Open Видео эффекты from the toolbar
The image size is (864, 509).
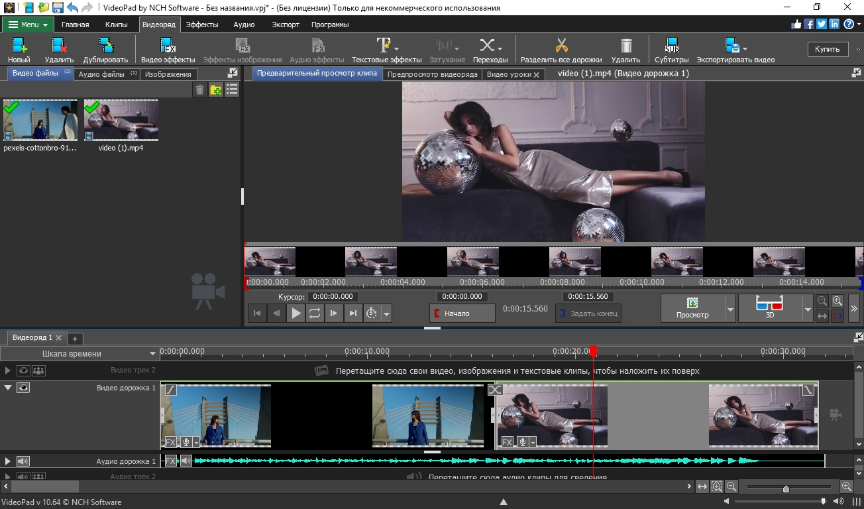(x=168, y=50)
